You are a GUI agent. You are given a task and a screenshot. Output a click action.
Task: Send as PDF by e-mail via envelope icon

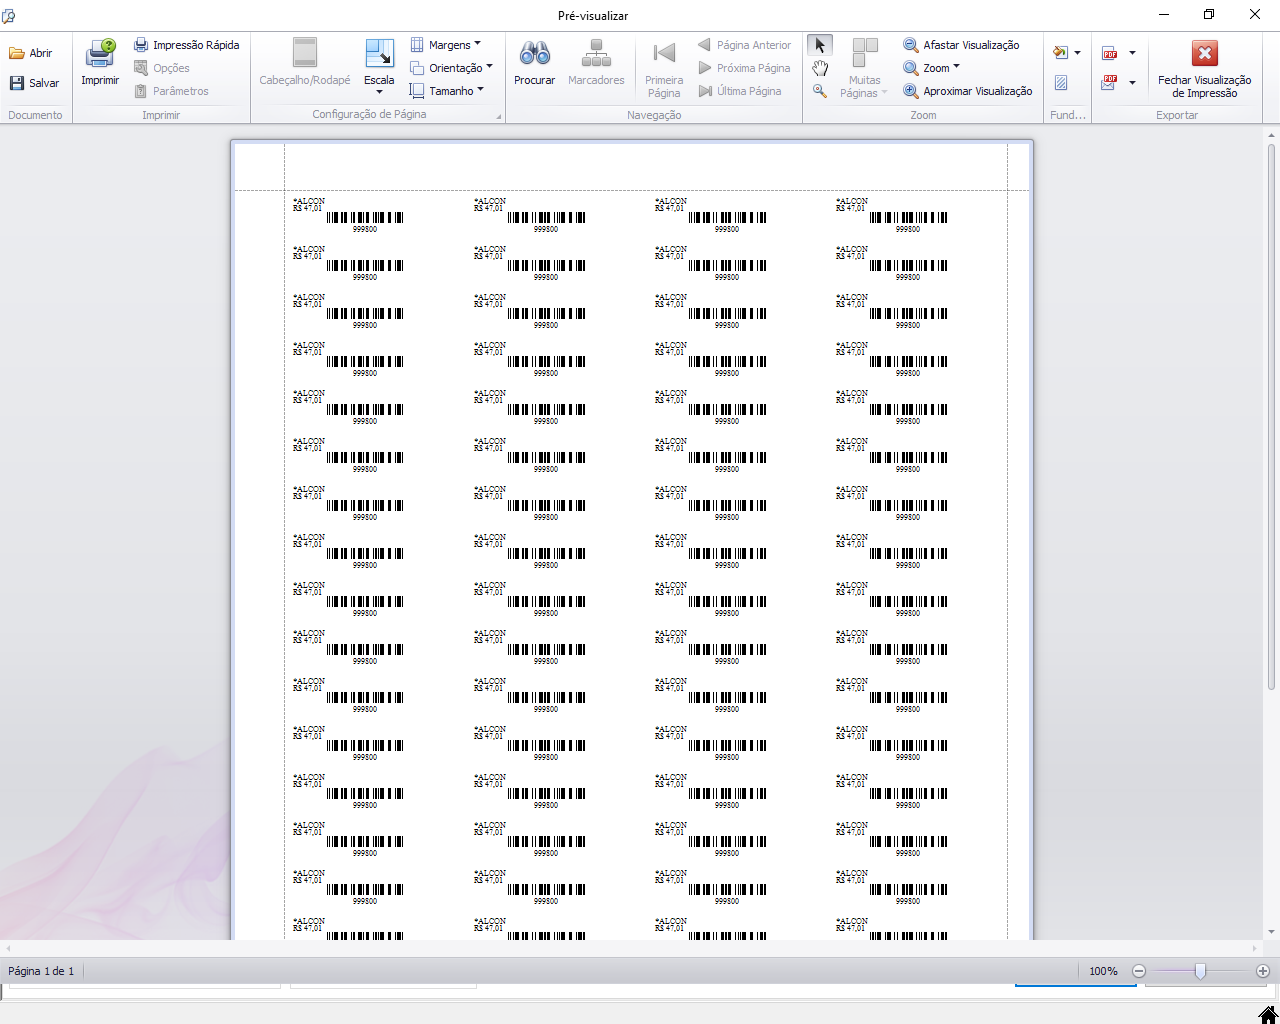pyautogui.click(x=1110, y=83)
